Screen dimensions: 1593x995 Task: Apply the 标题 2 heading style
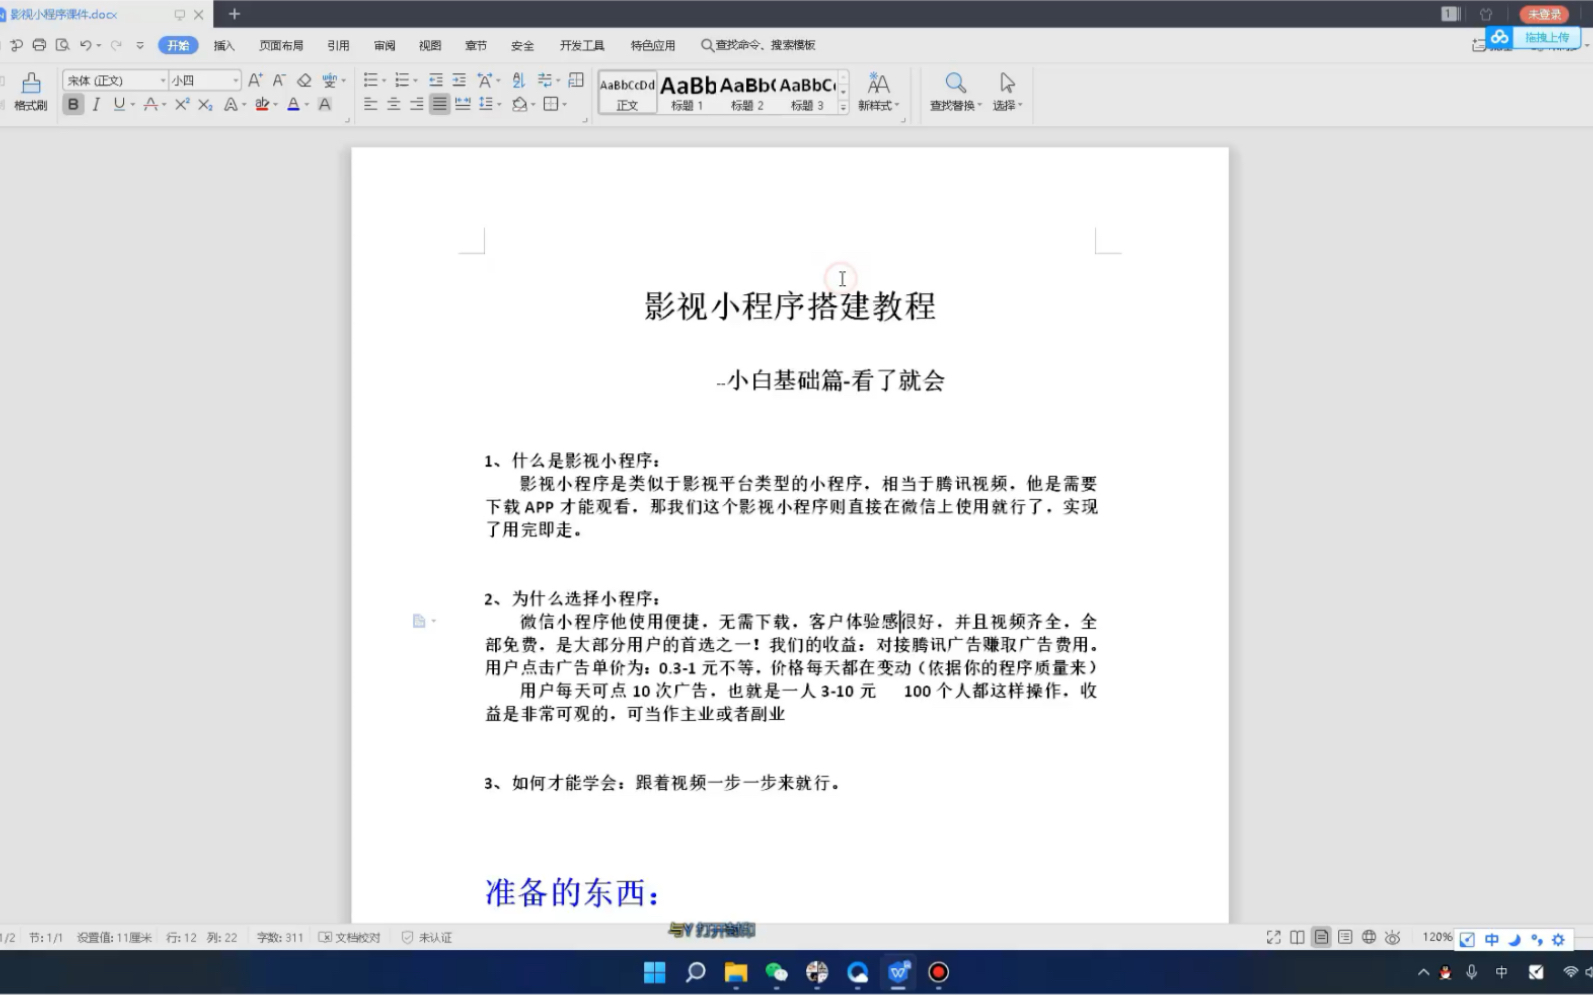tap(747, 92)
